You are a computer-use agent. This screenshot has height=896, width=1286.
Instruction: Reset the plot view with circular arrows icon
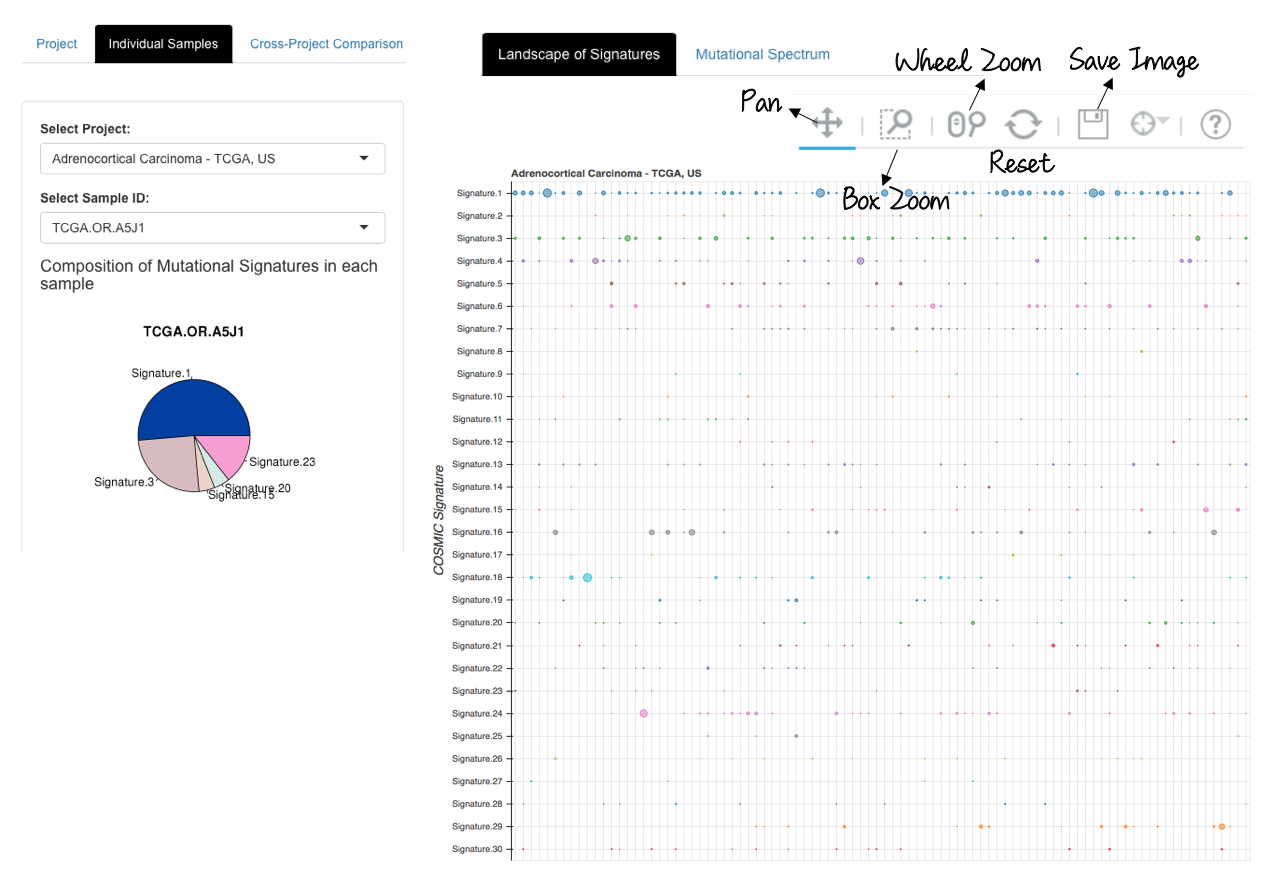1023,124
